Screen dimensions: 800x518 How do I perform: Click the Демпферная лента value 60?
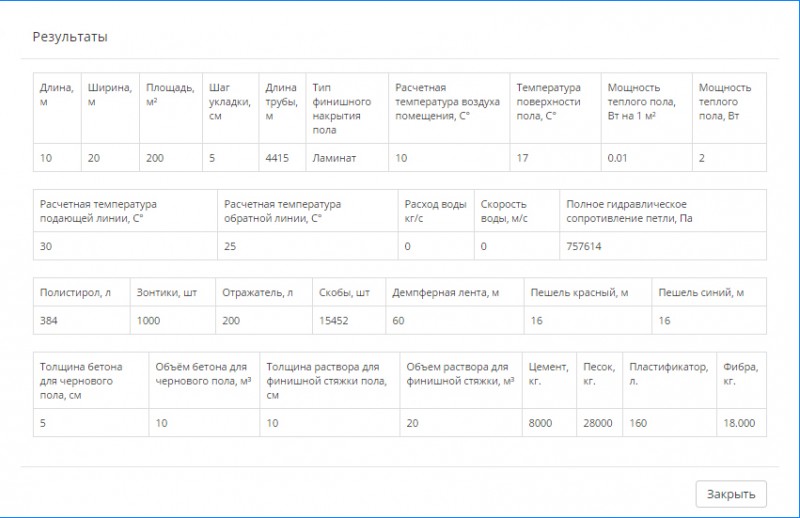pos(398,320)
